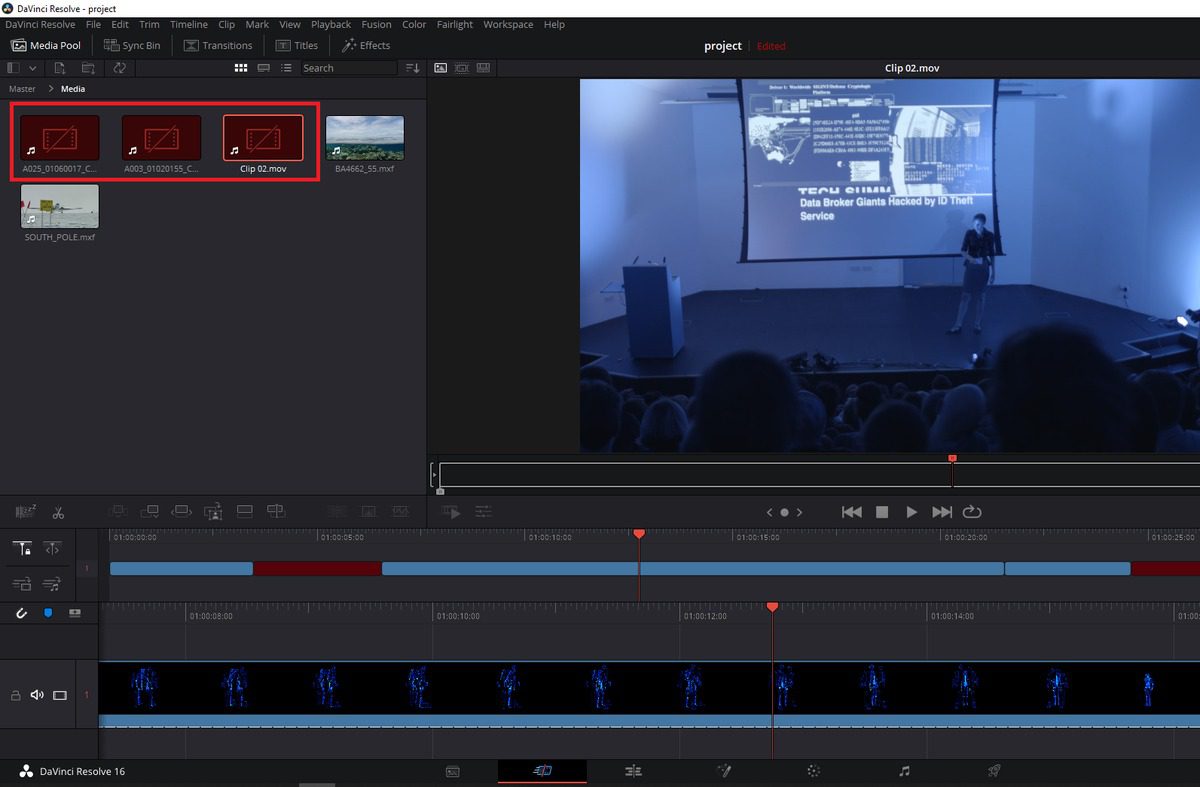Screen dimensions: 1200x787
Task: Open the media pool sort options
Action: pyautogui.click(x=413, y=68)
